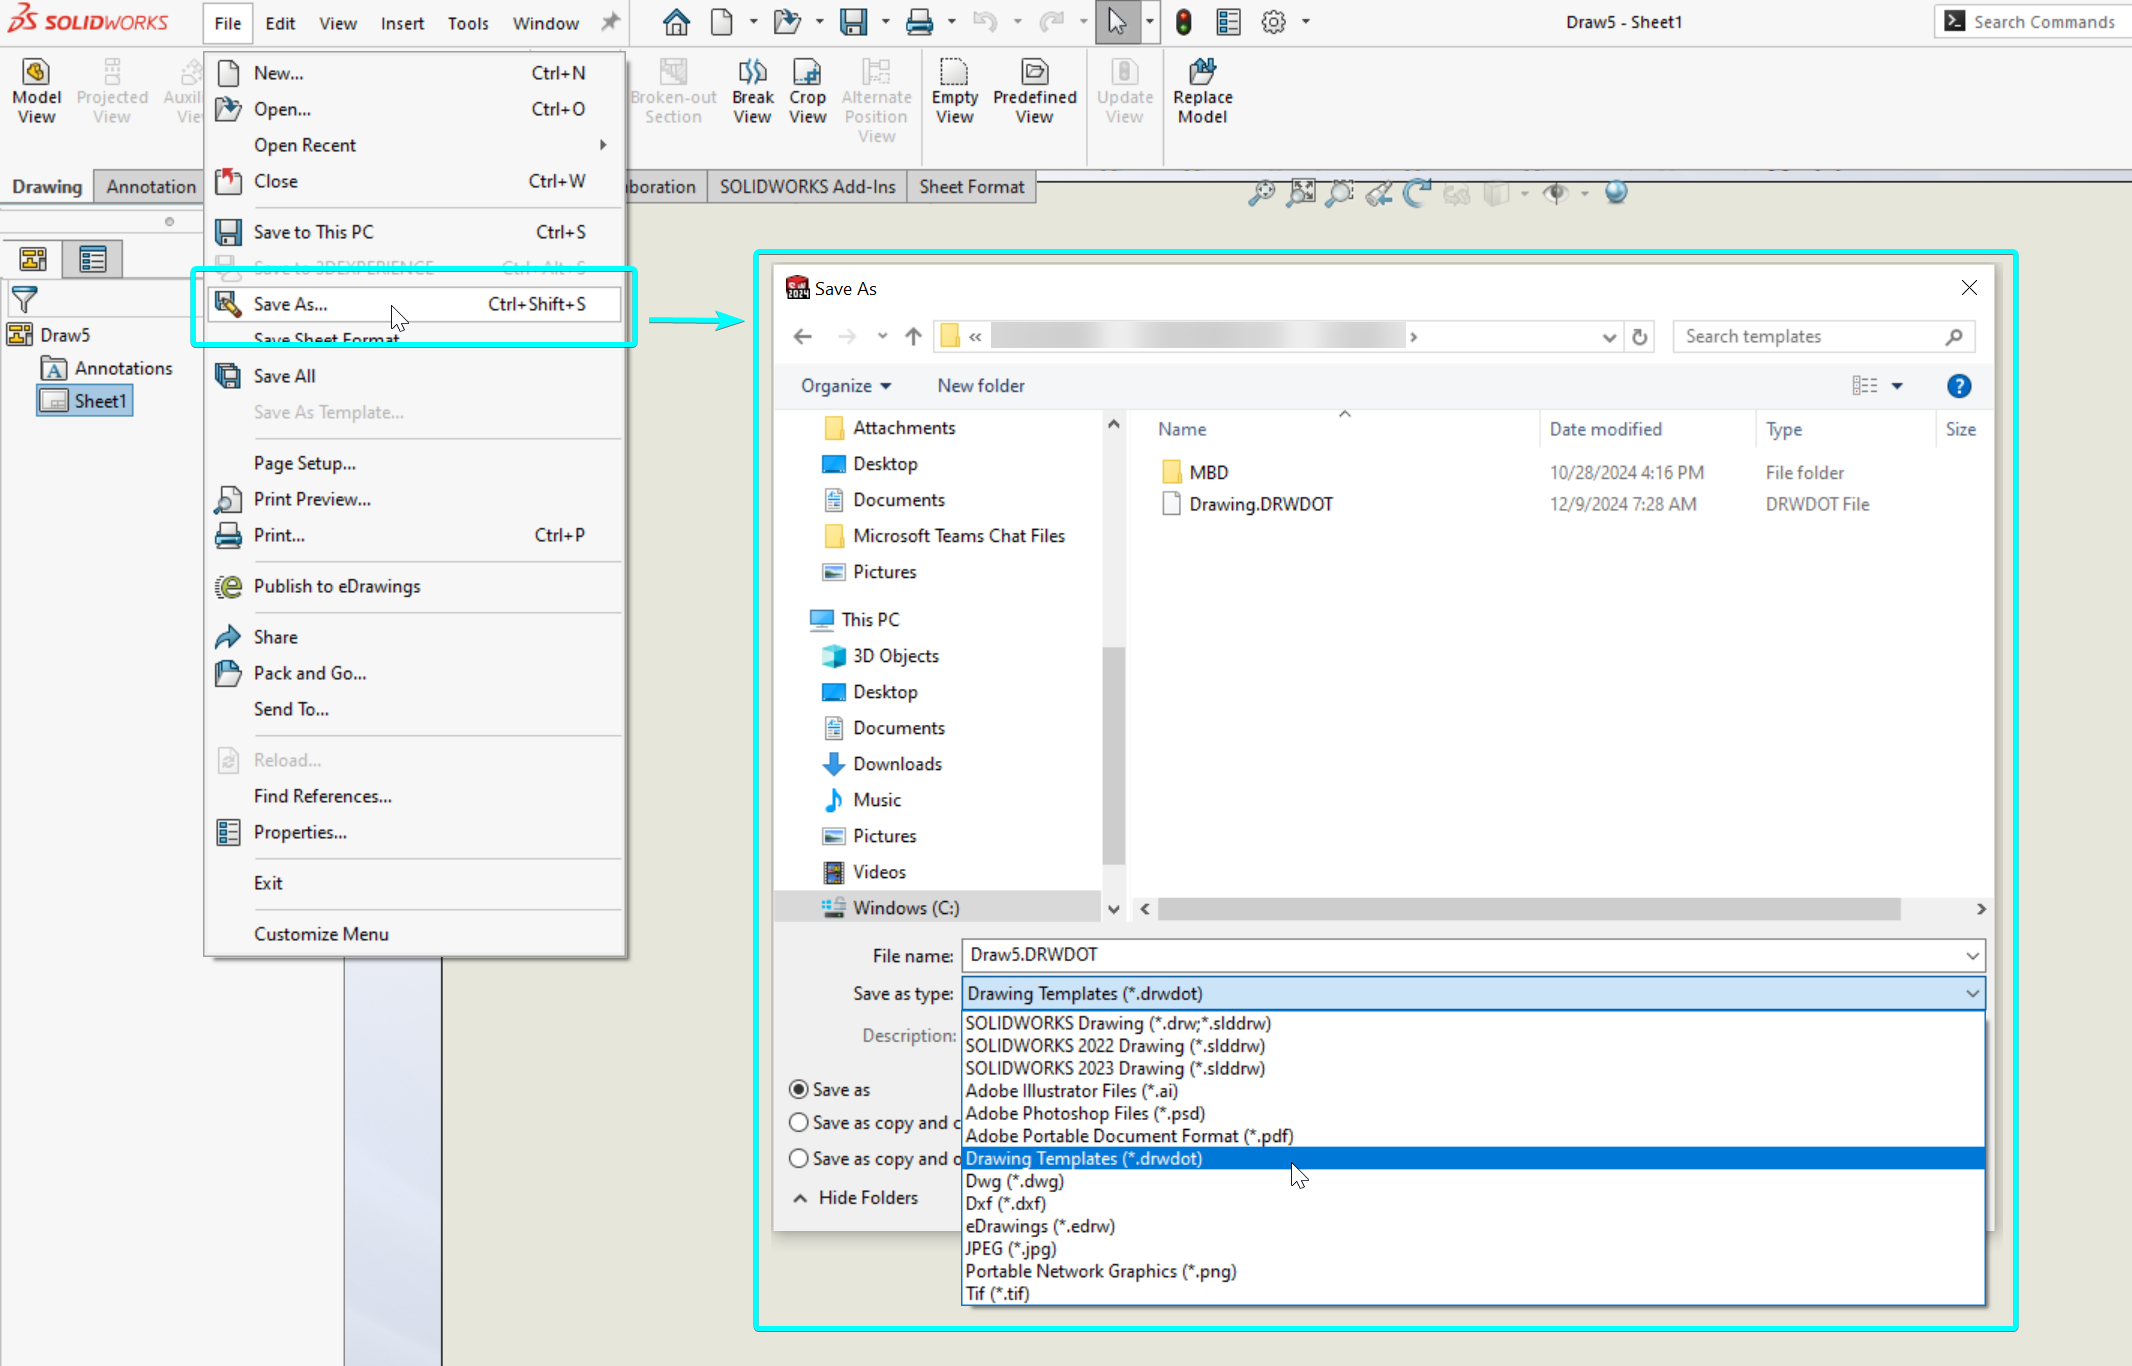Open the view options dropdown arrow

click(1897, 386)
